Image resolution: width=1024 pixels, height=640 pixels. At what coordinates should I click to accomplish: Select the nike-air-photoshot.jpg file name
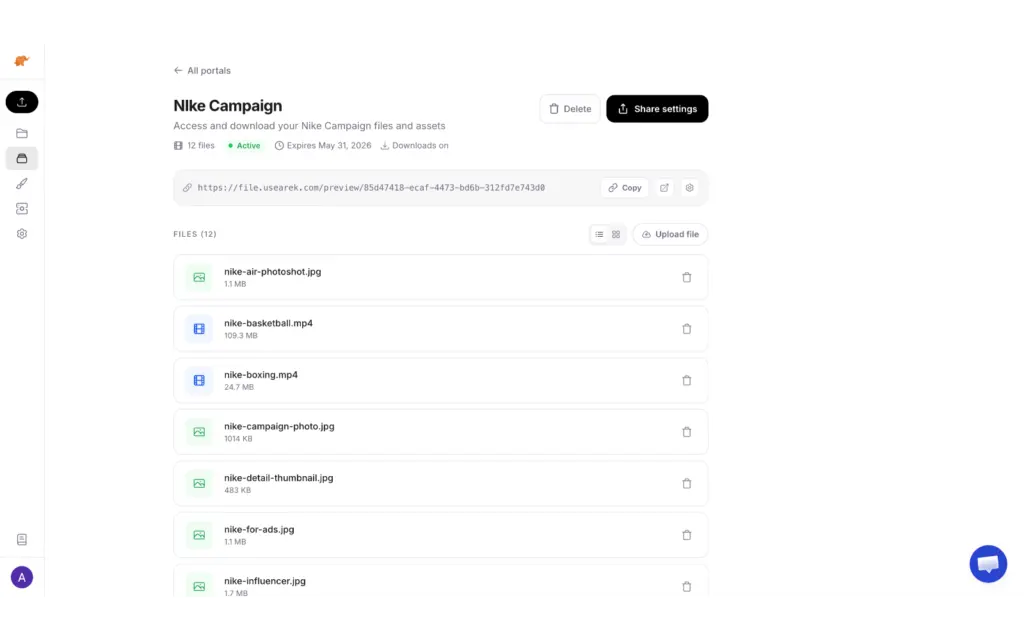tap(272, 272)
